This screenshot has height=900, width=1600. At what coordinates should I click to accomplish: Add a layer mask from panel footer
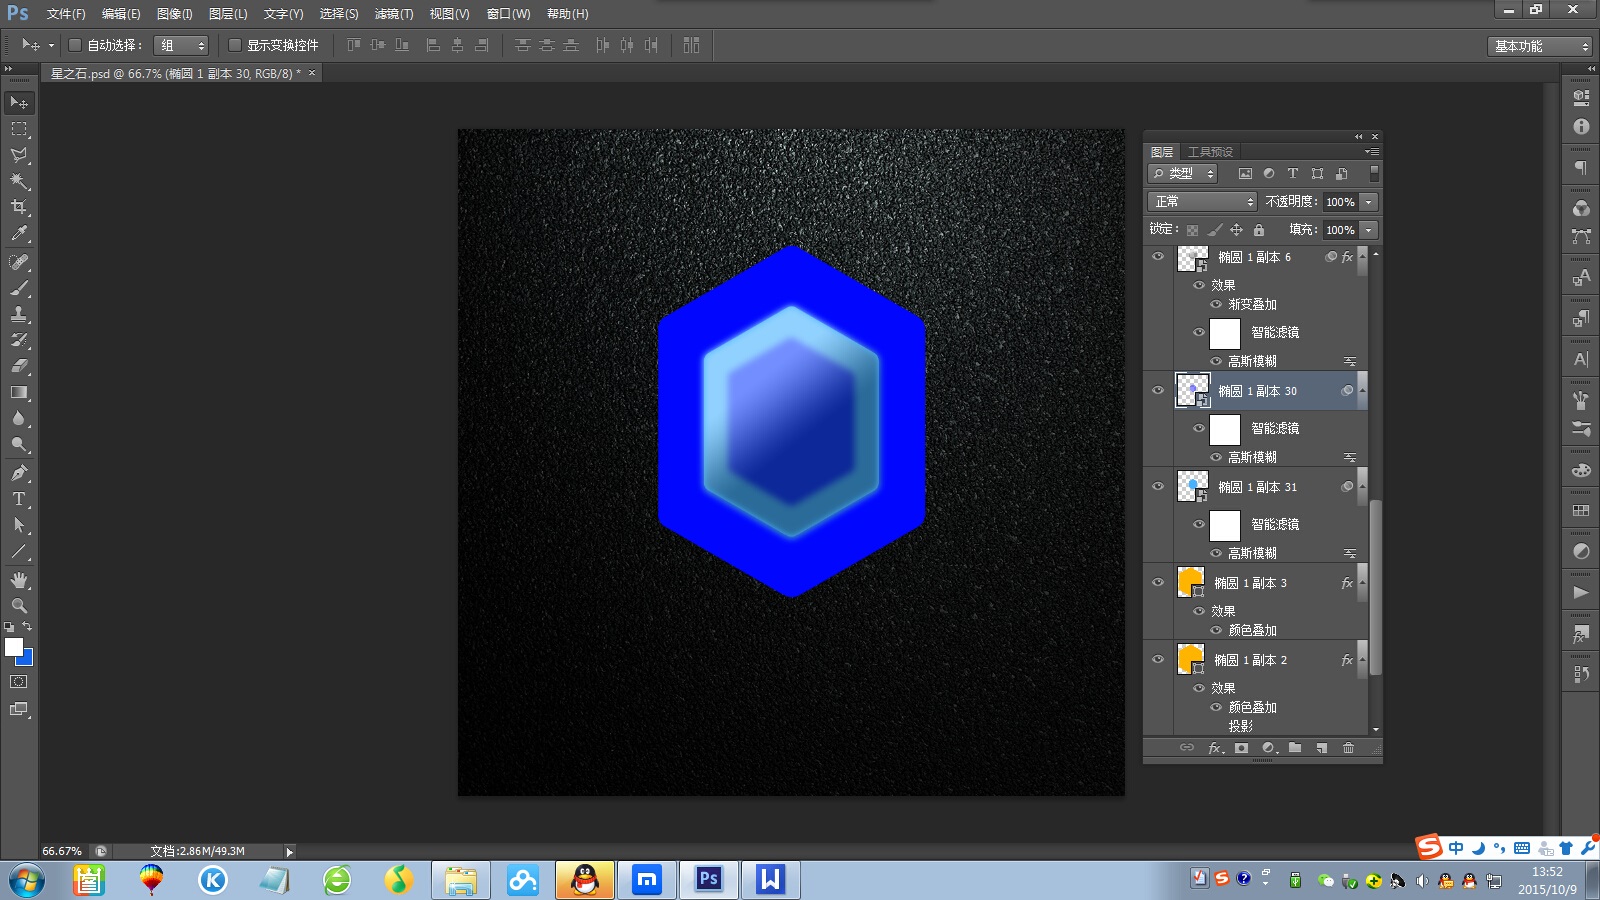pos(1241,748)
